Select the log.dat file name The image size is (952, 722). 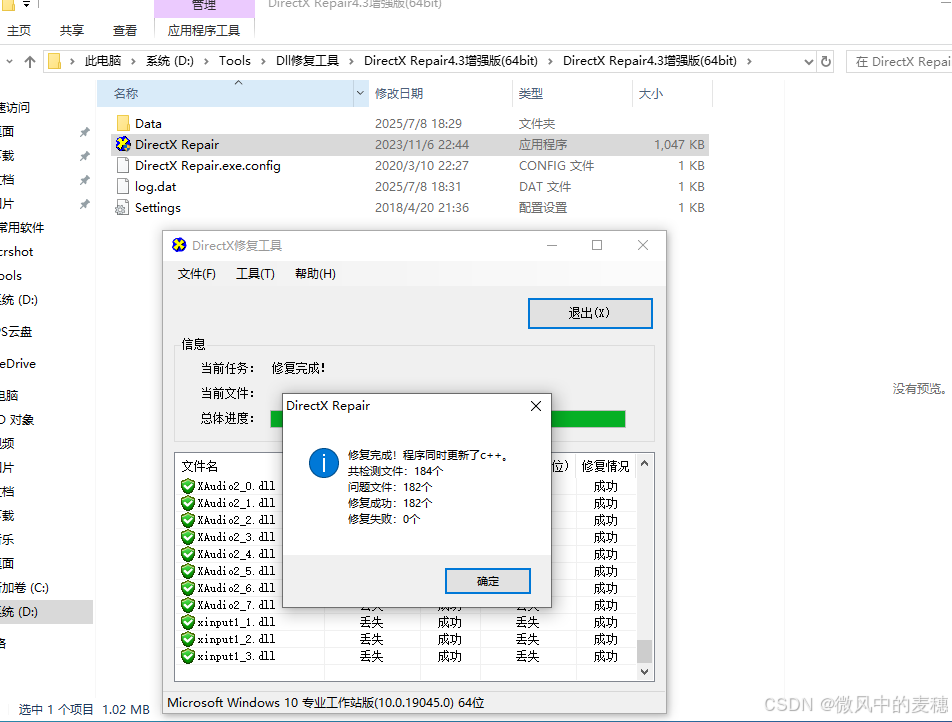pos(155,186)
